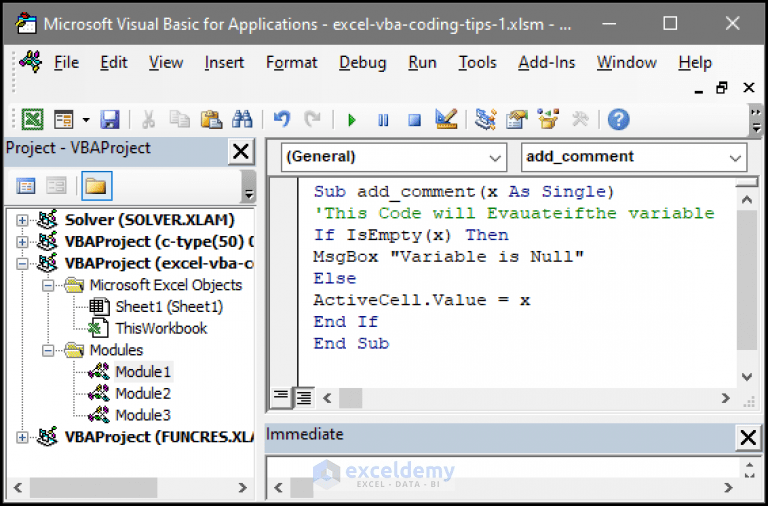
Task: Open the Insert menu
Action: [224, 63]
